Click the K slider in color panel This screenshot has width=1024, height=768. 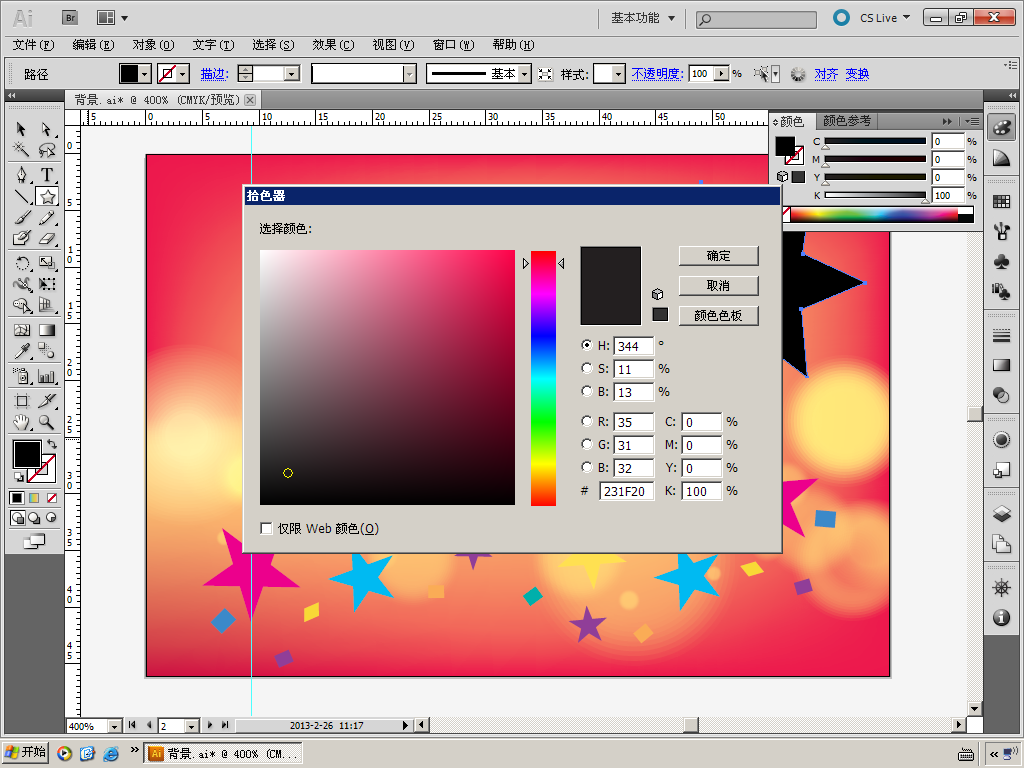(875, 195)
